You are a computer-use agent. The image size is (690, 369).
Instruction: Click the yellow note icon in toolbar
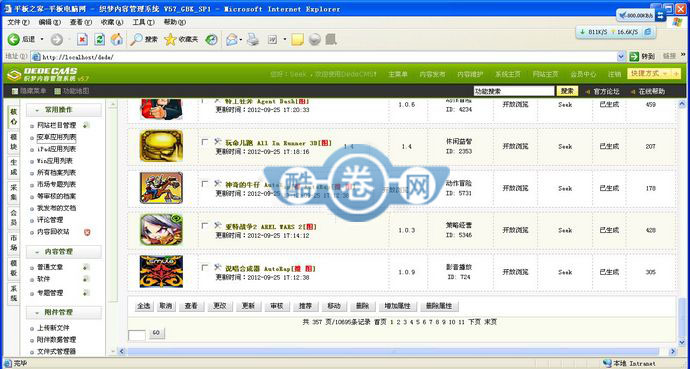tap(297, 40)
